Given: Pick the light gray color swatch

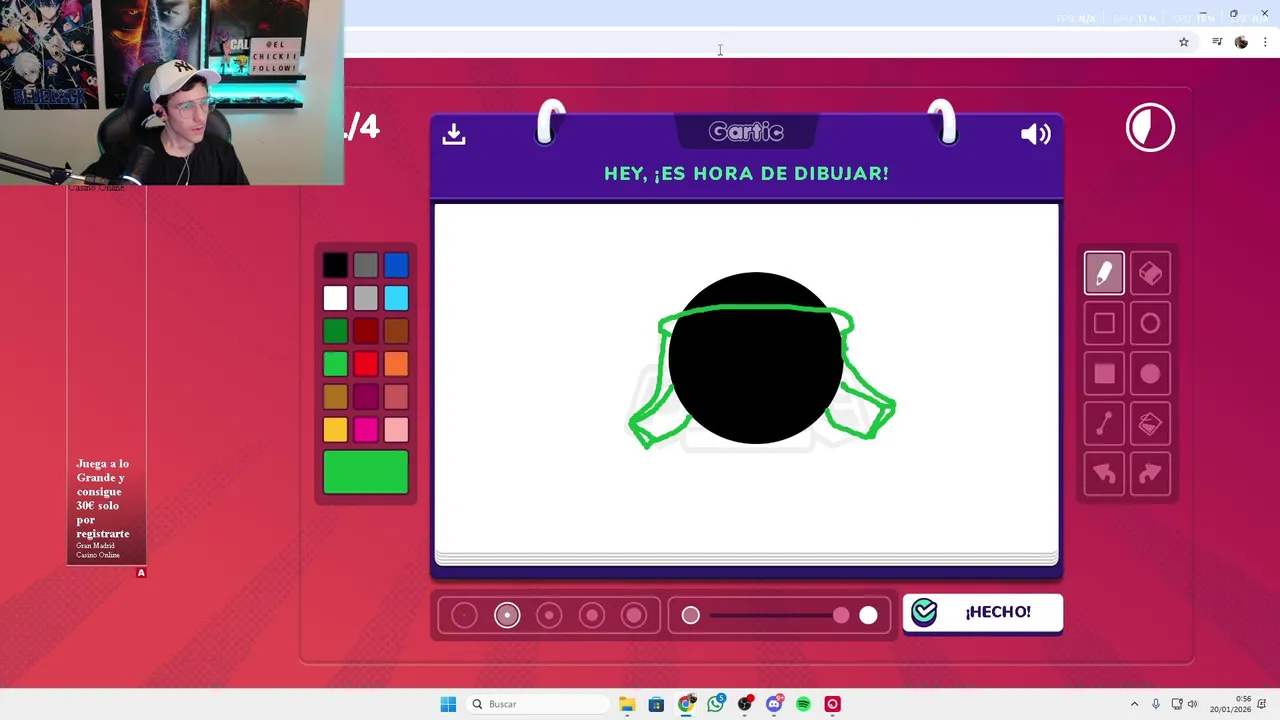Looking at the screenshot, I should pos(366,298).
